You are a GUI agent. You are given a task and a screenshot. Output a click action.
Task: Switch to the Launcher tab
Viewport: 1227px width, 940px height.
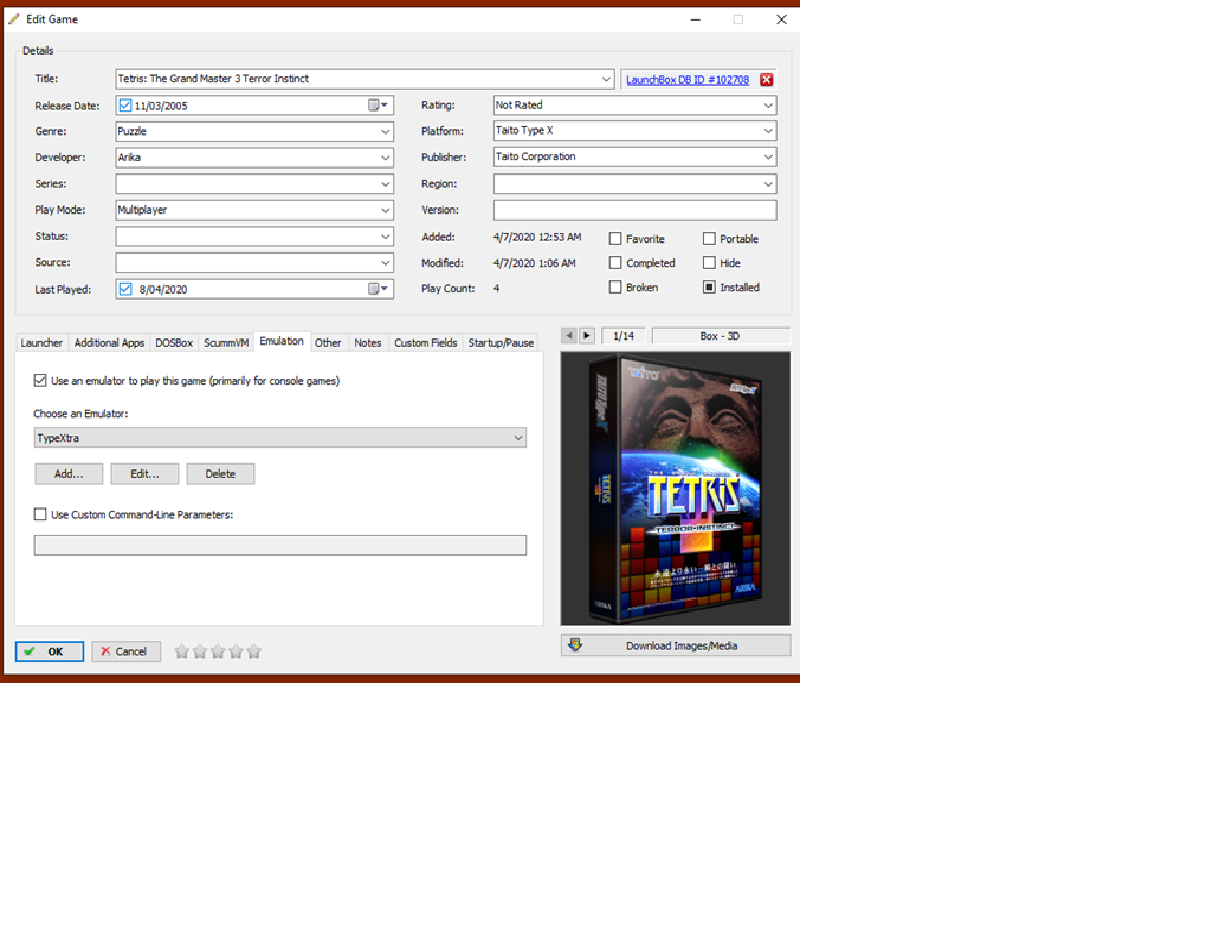(42, 343)
